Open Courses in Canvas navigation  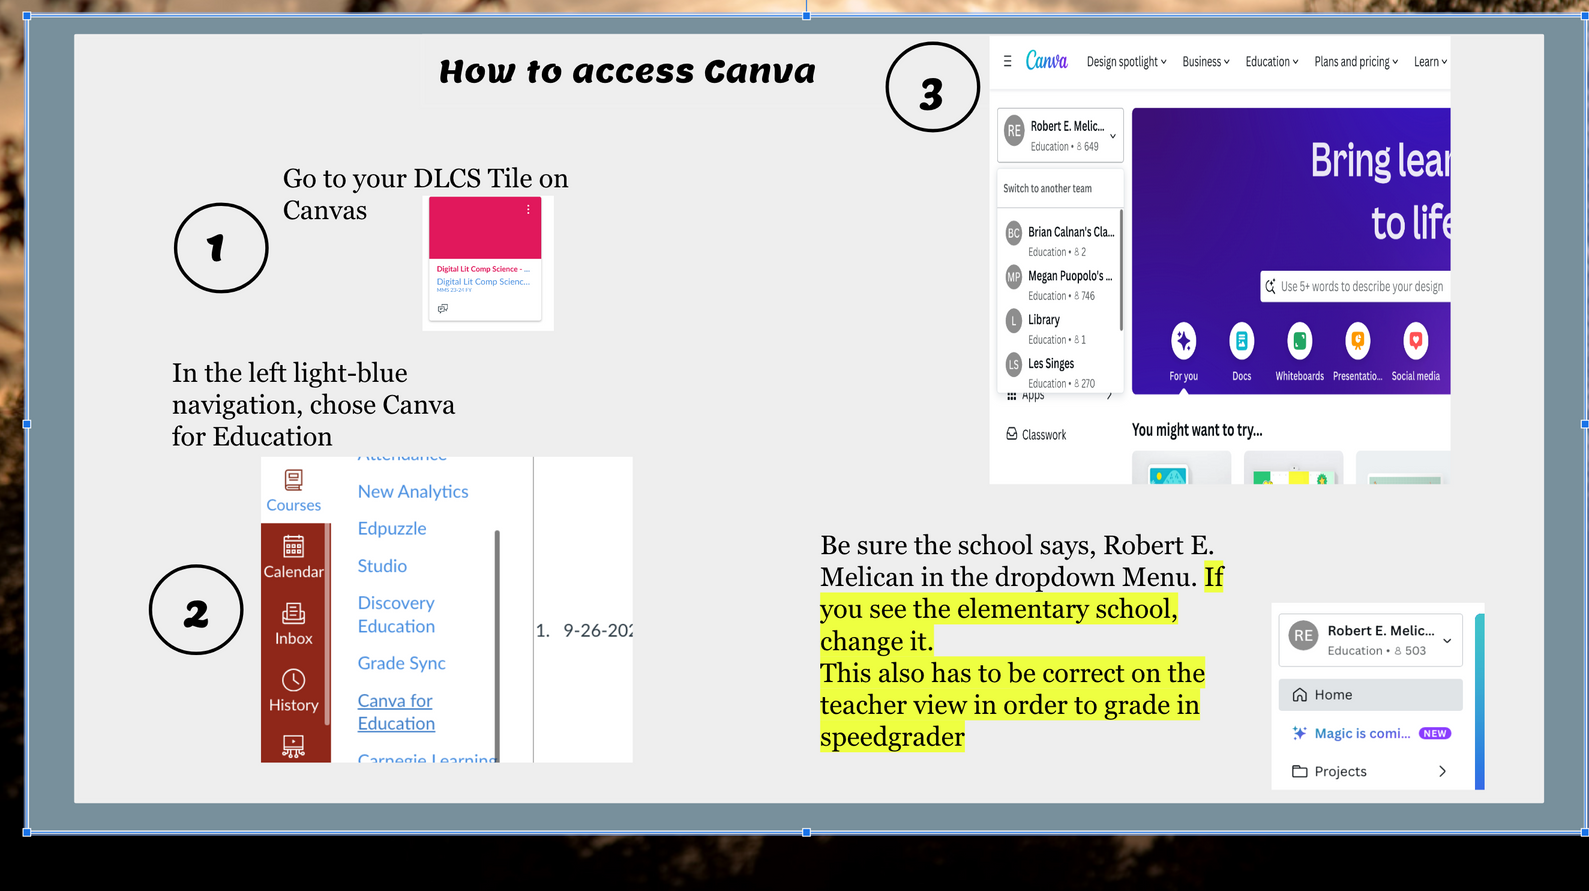(x=294, y=490)
